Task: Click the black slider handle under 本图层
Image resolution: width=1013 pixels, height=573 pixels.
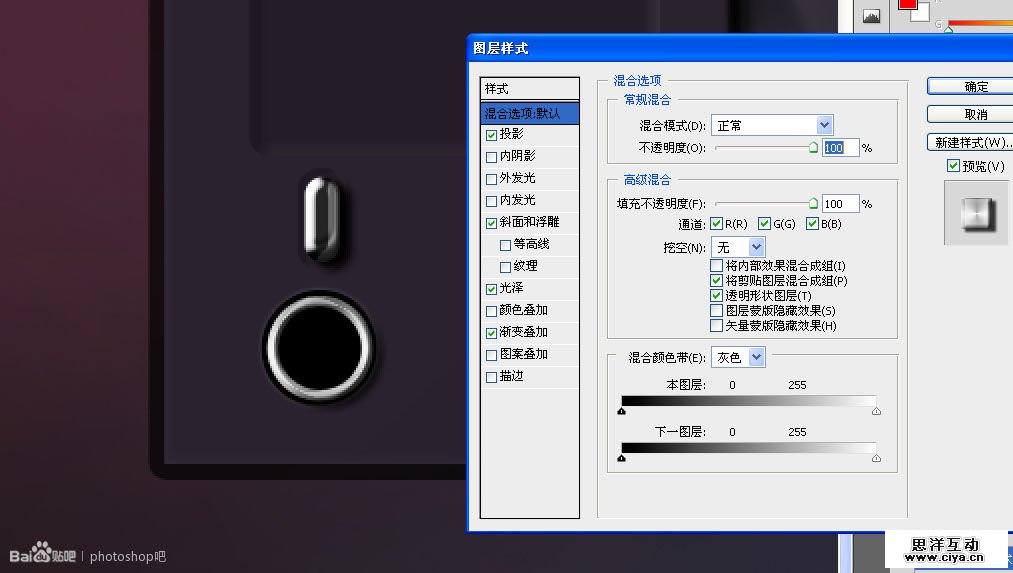Action: [x=622, y=410]
